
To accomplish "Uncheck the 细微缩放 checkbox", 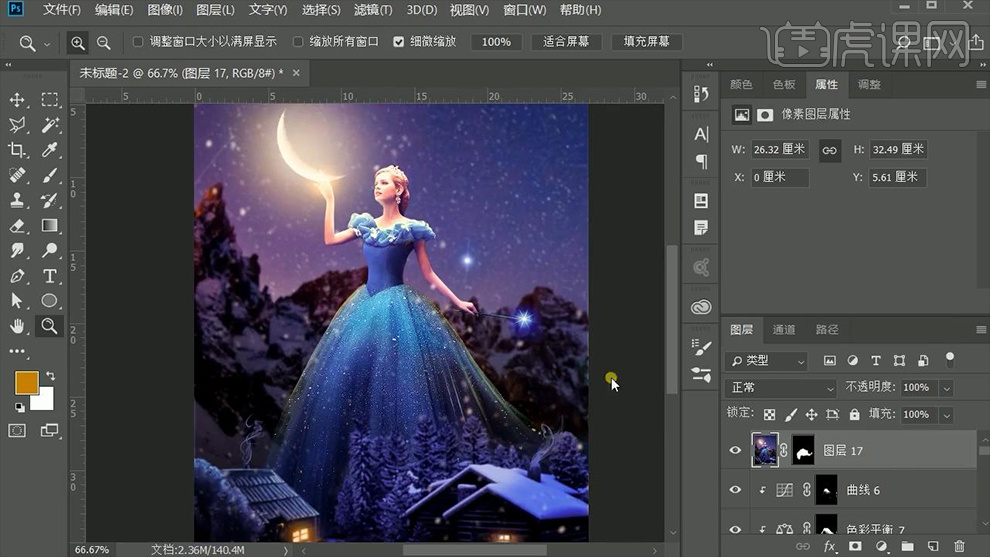I will (x=399, y=42).
